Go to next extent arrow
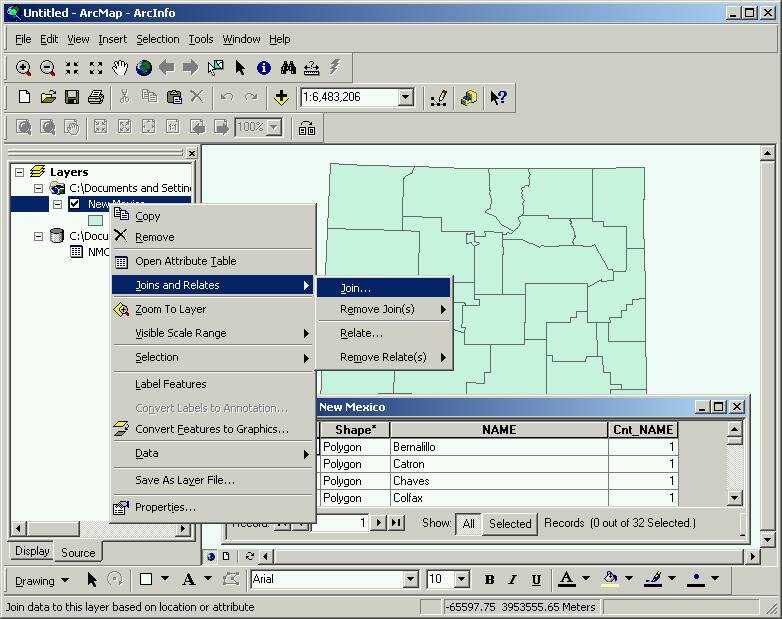Screen dimensions: 782x619 pyautogui.click(x=190, y=67)
